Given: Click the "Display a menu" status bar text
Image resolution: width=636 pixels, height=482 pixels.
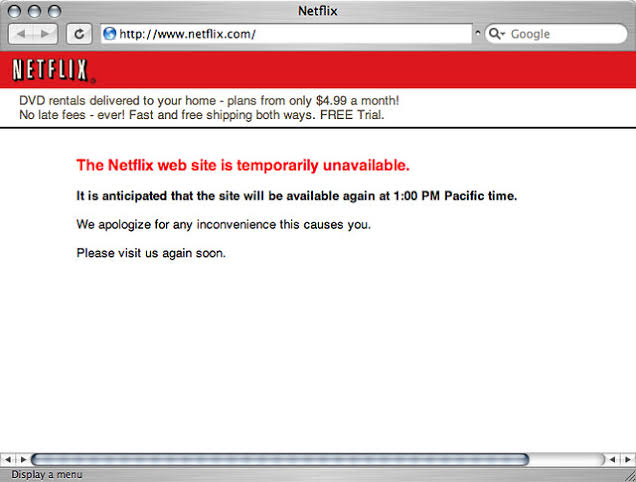Looking at the screenshot, I should (x=47, y=474).
